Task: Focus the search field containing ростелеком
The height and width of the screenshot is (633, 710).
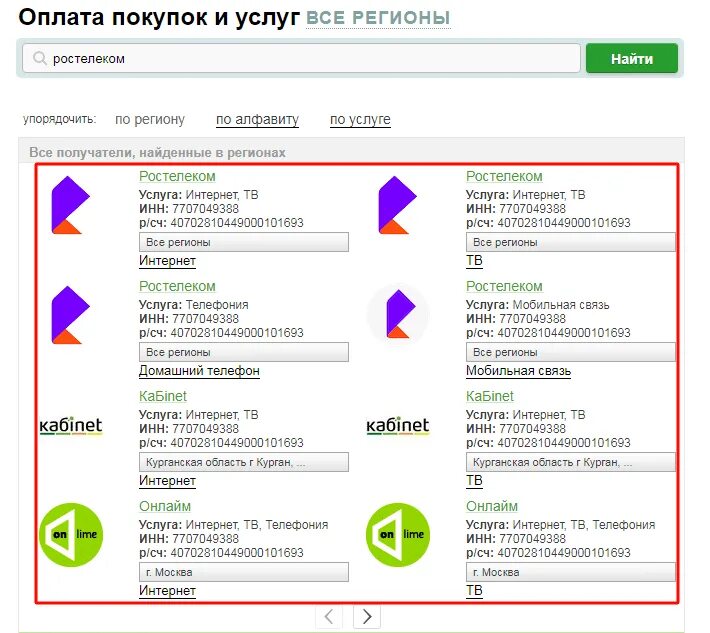Action: [x=301, y=58]
